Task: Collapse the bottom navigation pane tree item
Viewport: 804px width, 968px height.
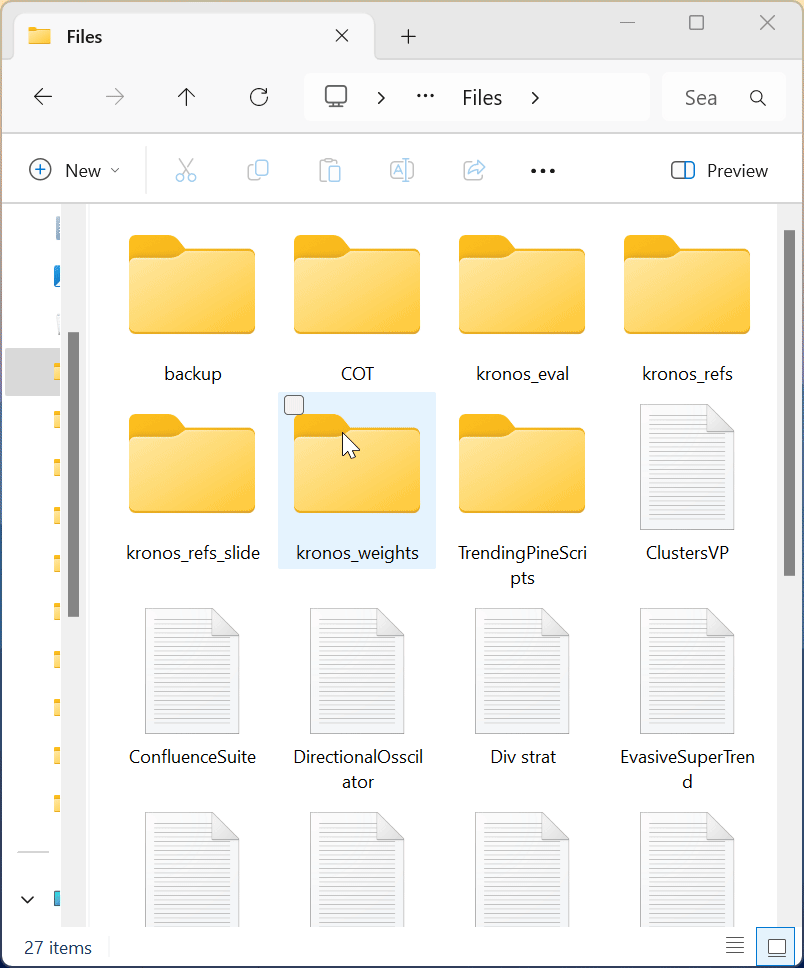Action: [27, 899]
